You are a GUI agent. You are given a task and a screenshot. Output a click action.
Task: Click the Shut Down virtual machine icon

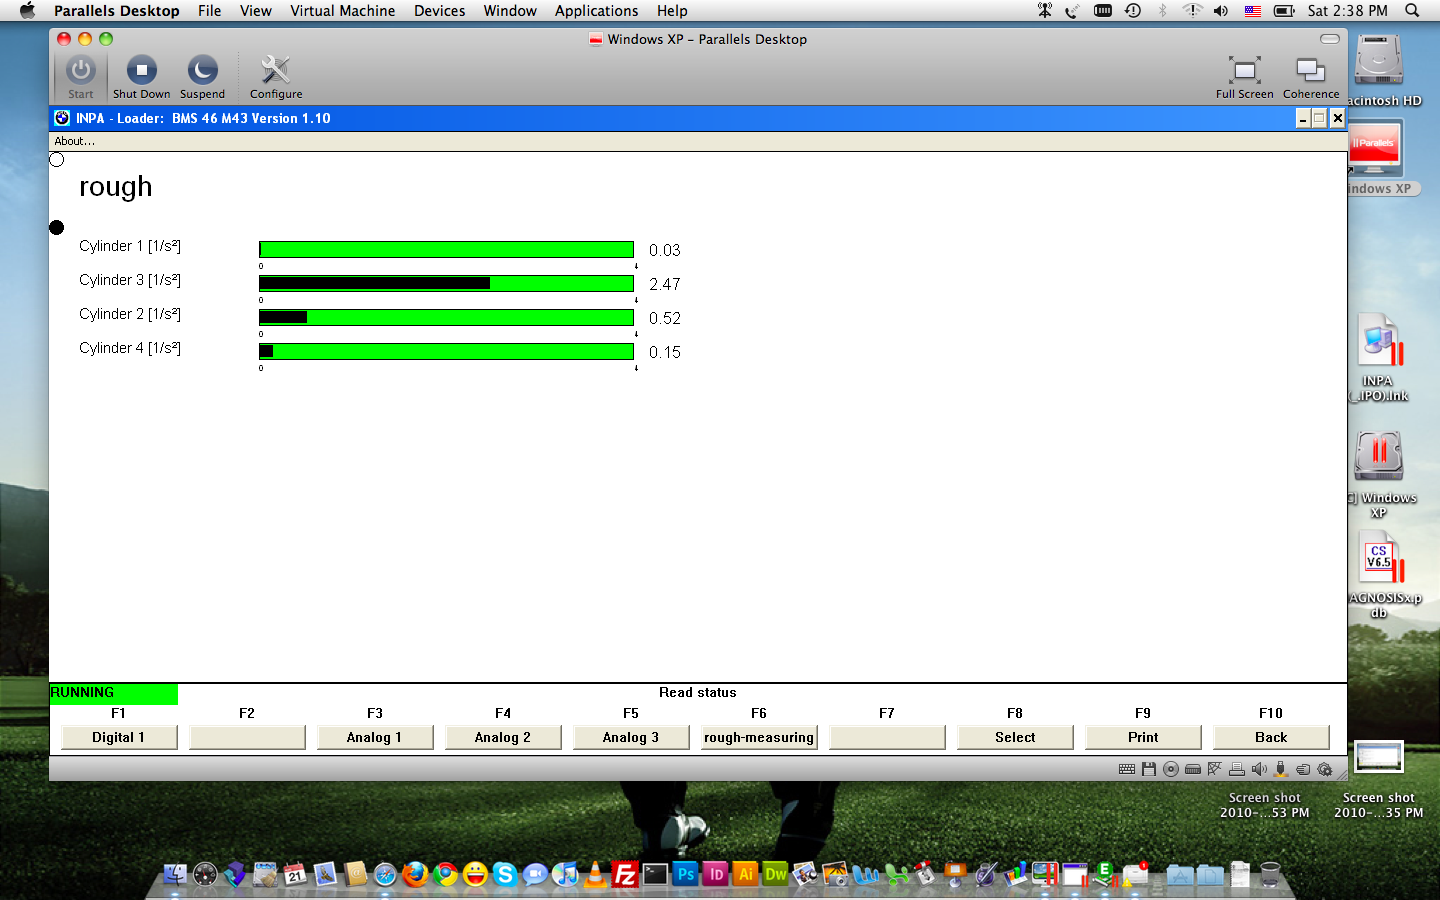pos(141,71)
